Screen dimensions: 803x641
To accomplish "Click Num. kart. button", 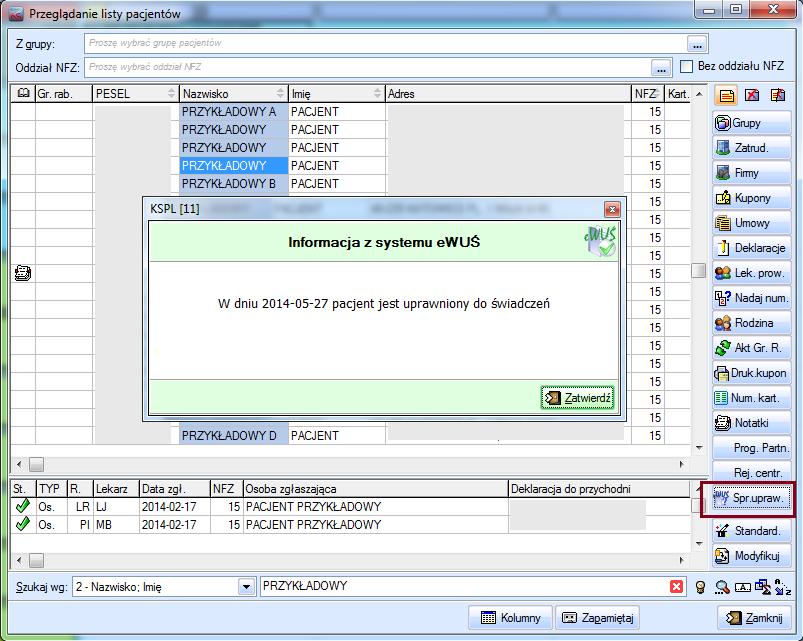I will click(x=751, y=398).
